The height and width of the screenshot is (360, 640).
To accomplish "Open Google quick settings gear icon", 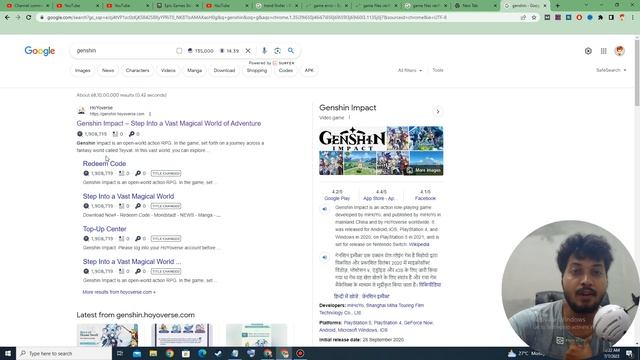I will coord(588,51).
